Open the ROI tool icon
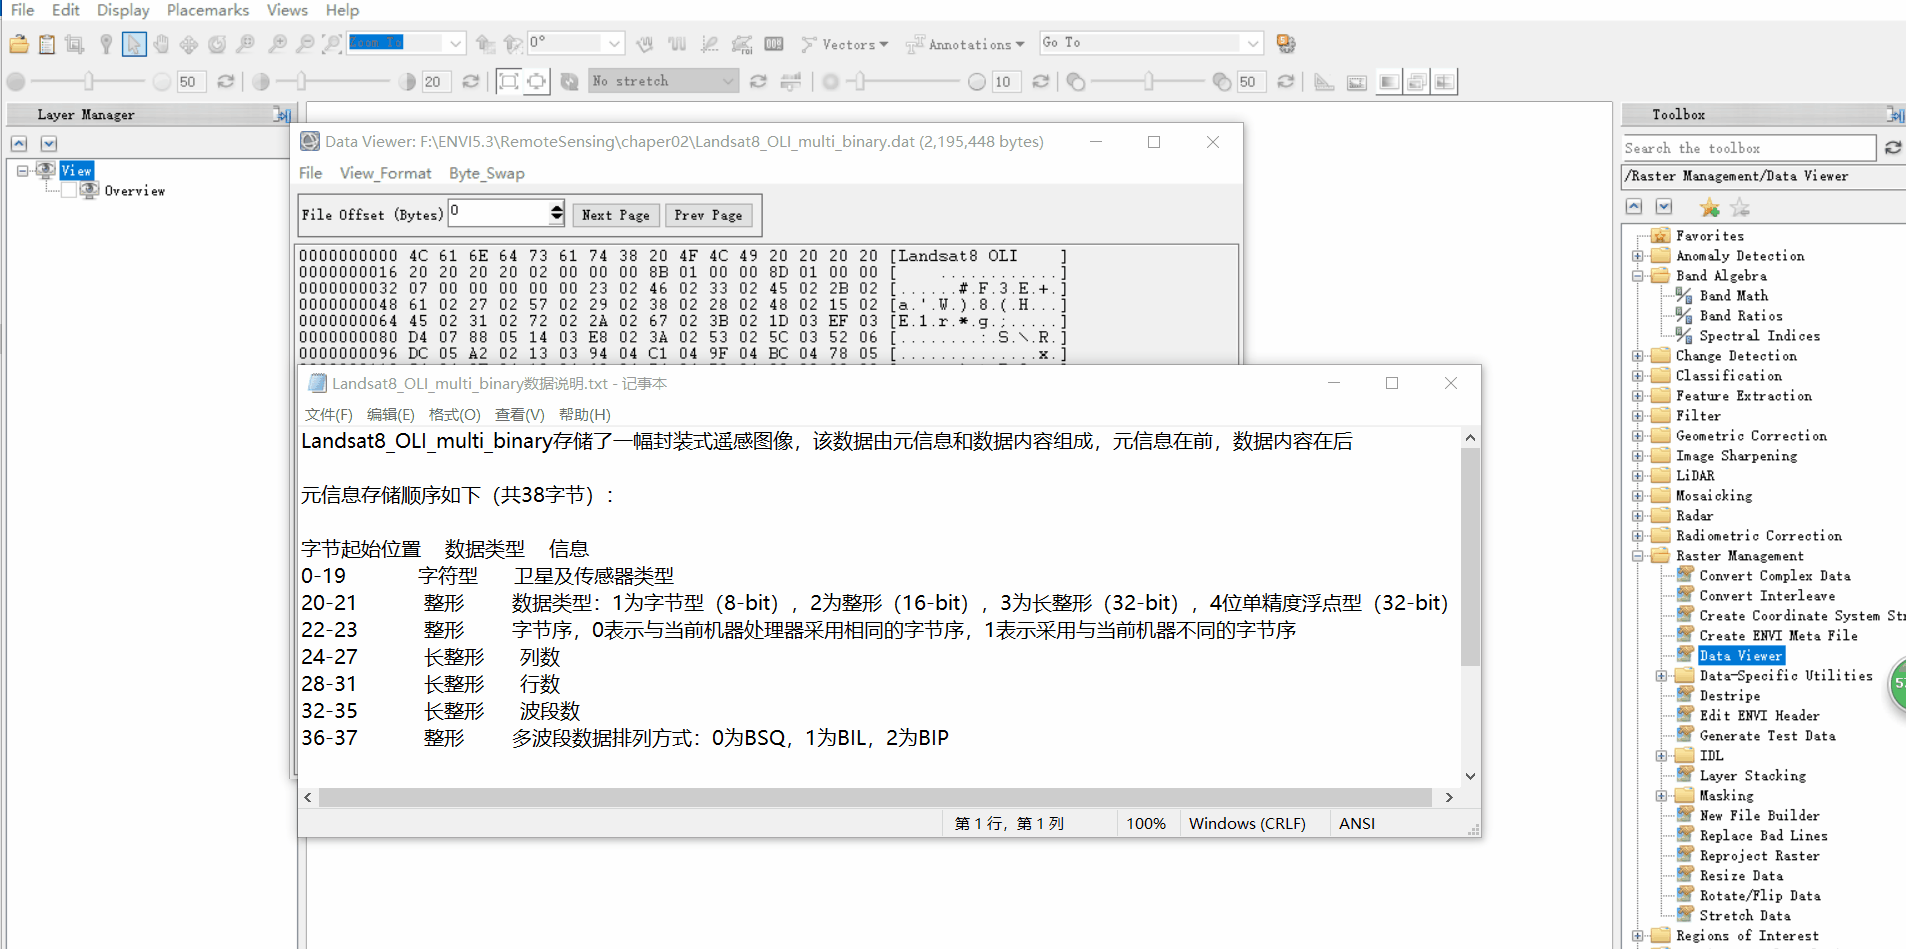The height and width of the screenshot is (949, 1906). coord(742,44)
